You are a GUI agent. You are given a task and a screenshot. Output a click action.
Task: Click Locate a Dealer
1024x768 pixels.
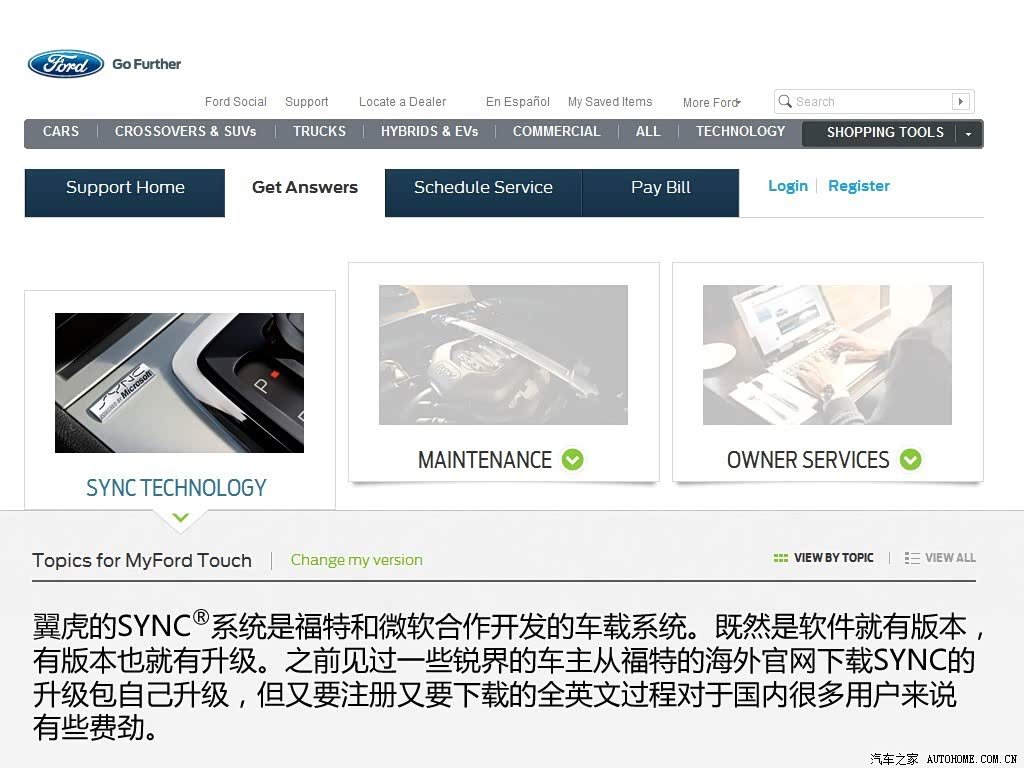402,102
